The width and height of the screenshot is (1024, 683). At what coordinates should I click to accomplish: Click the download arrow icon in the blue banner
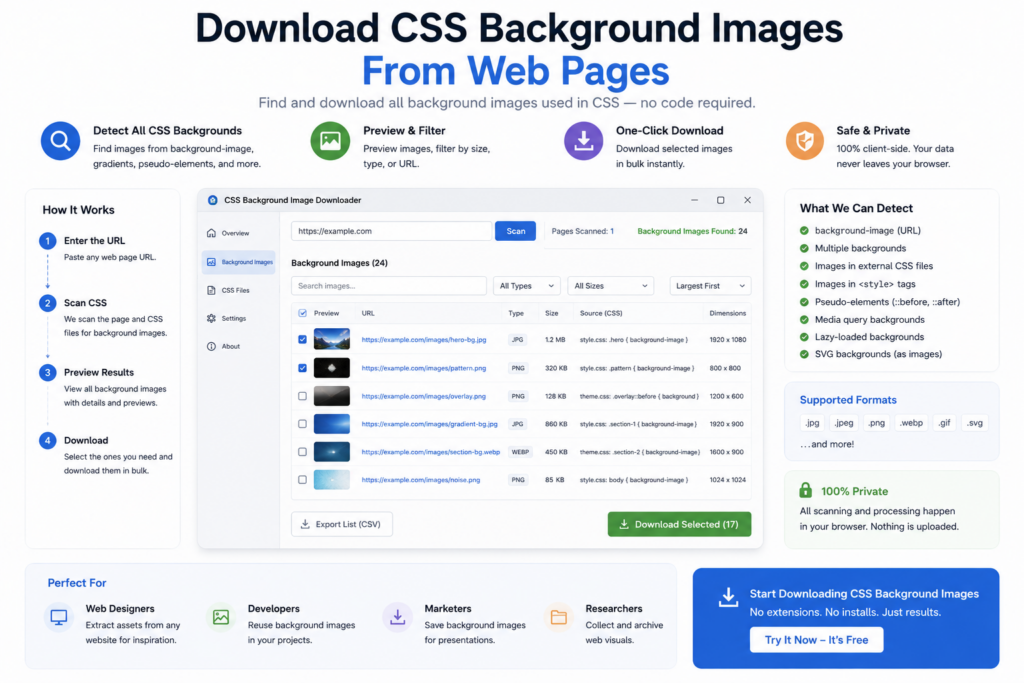tap(728, 597)
